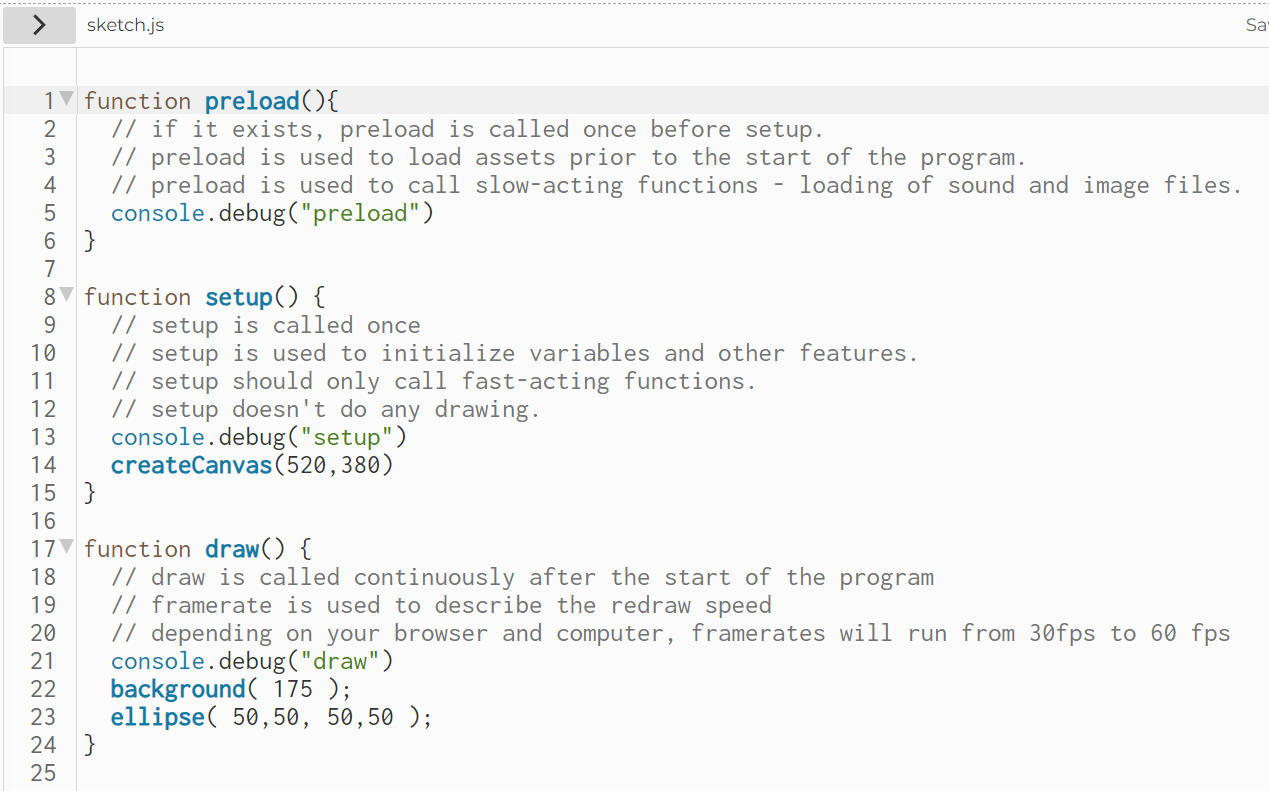
Task: Click line number 14 in gutter
Action: [x=43, y=465]
